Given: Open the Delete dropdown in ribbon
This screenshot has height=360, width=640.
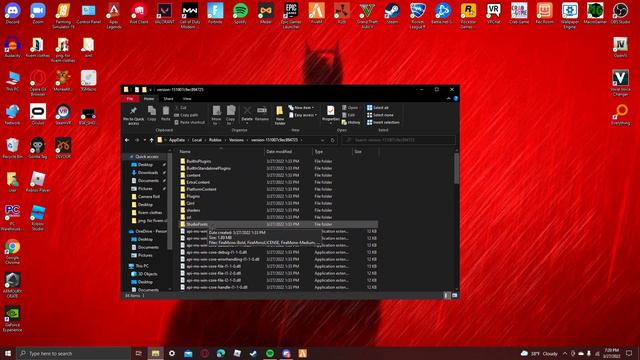Looking at the screenshot, I should click(247, 122).
